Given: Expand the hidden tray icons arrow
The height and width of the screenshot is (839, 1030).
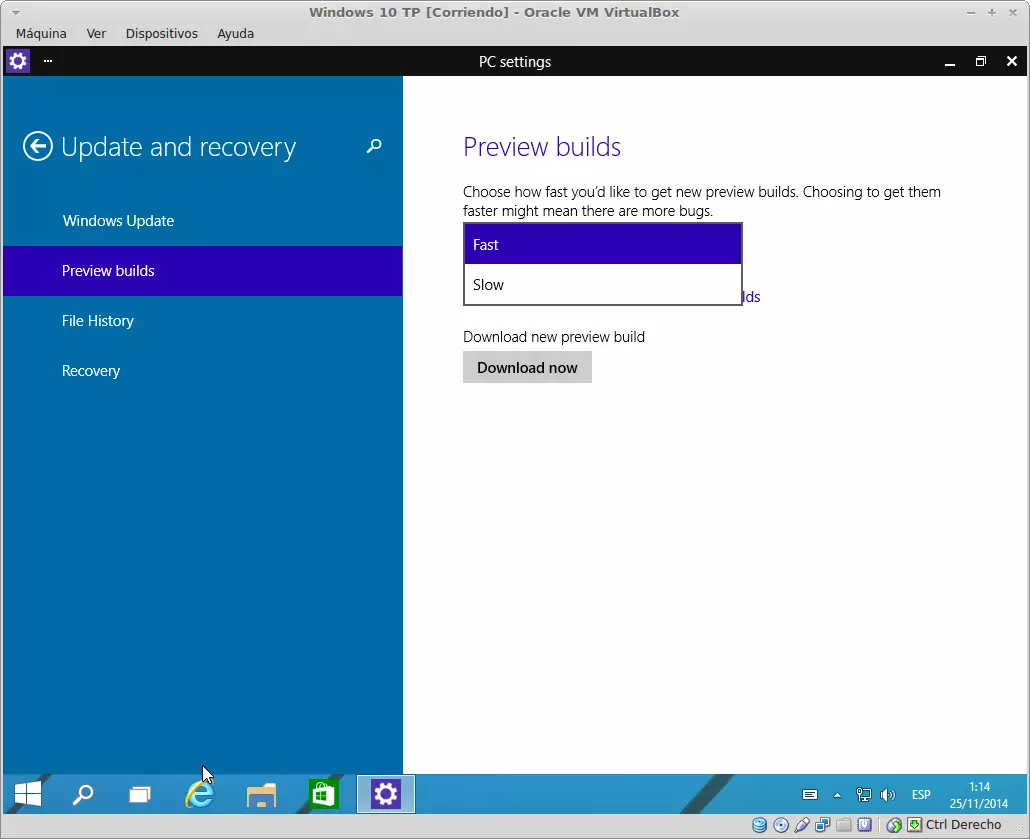Looking at the screenshot, I should pos(837,795).
